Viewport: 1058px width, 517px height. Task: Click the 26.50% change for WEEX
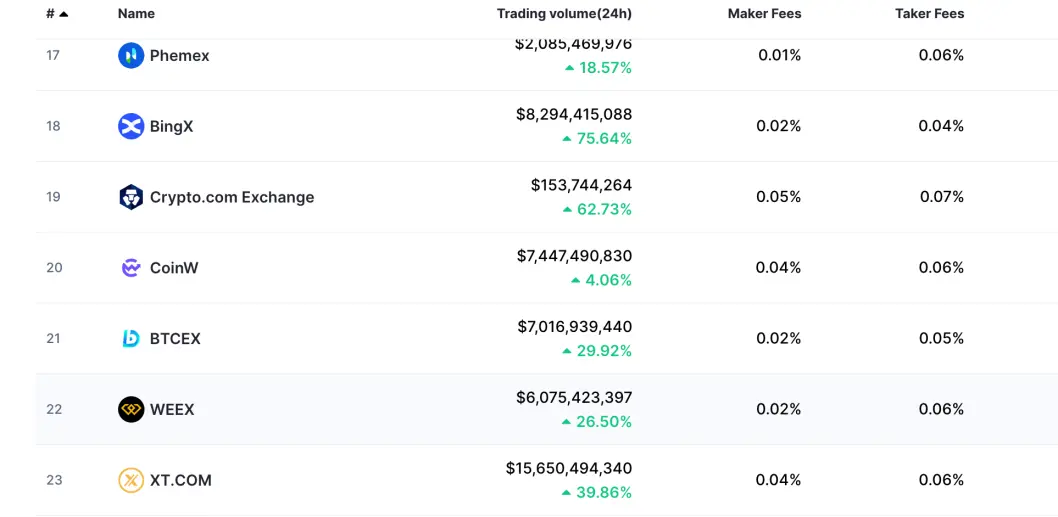[597, 422]
